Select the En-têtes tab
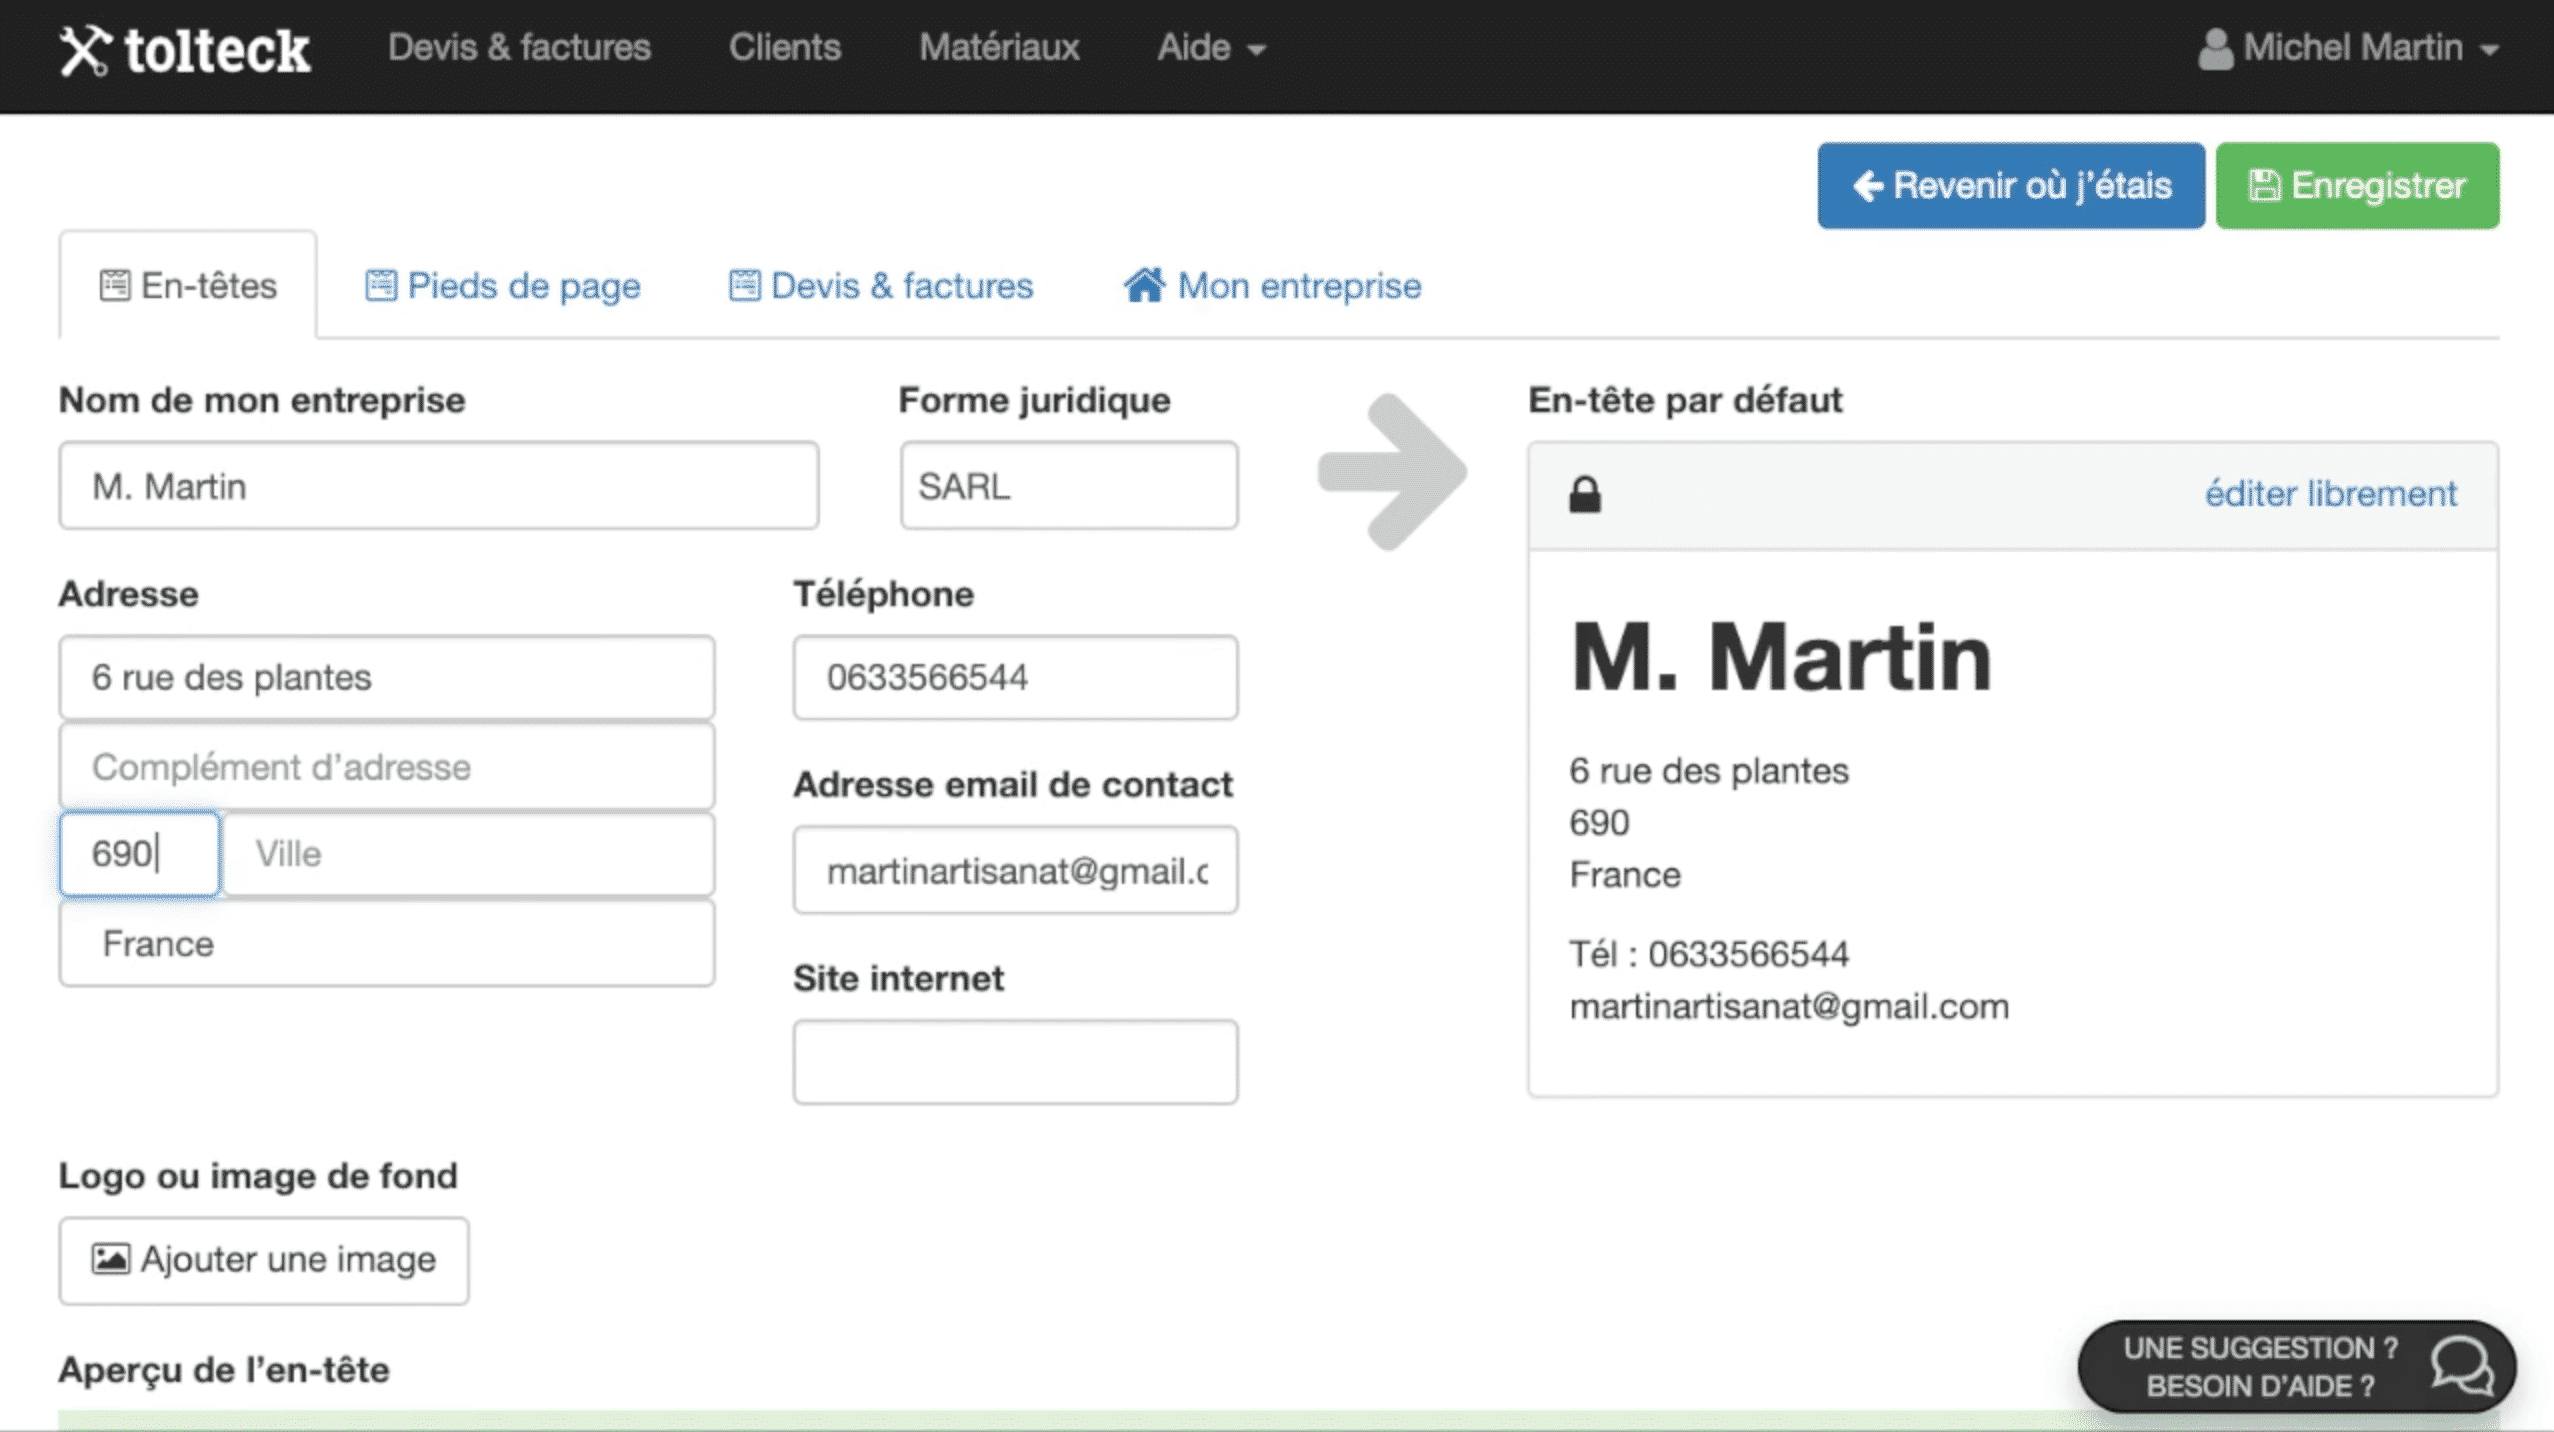The image size is (2554, 1432). (188, 286)
